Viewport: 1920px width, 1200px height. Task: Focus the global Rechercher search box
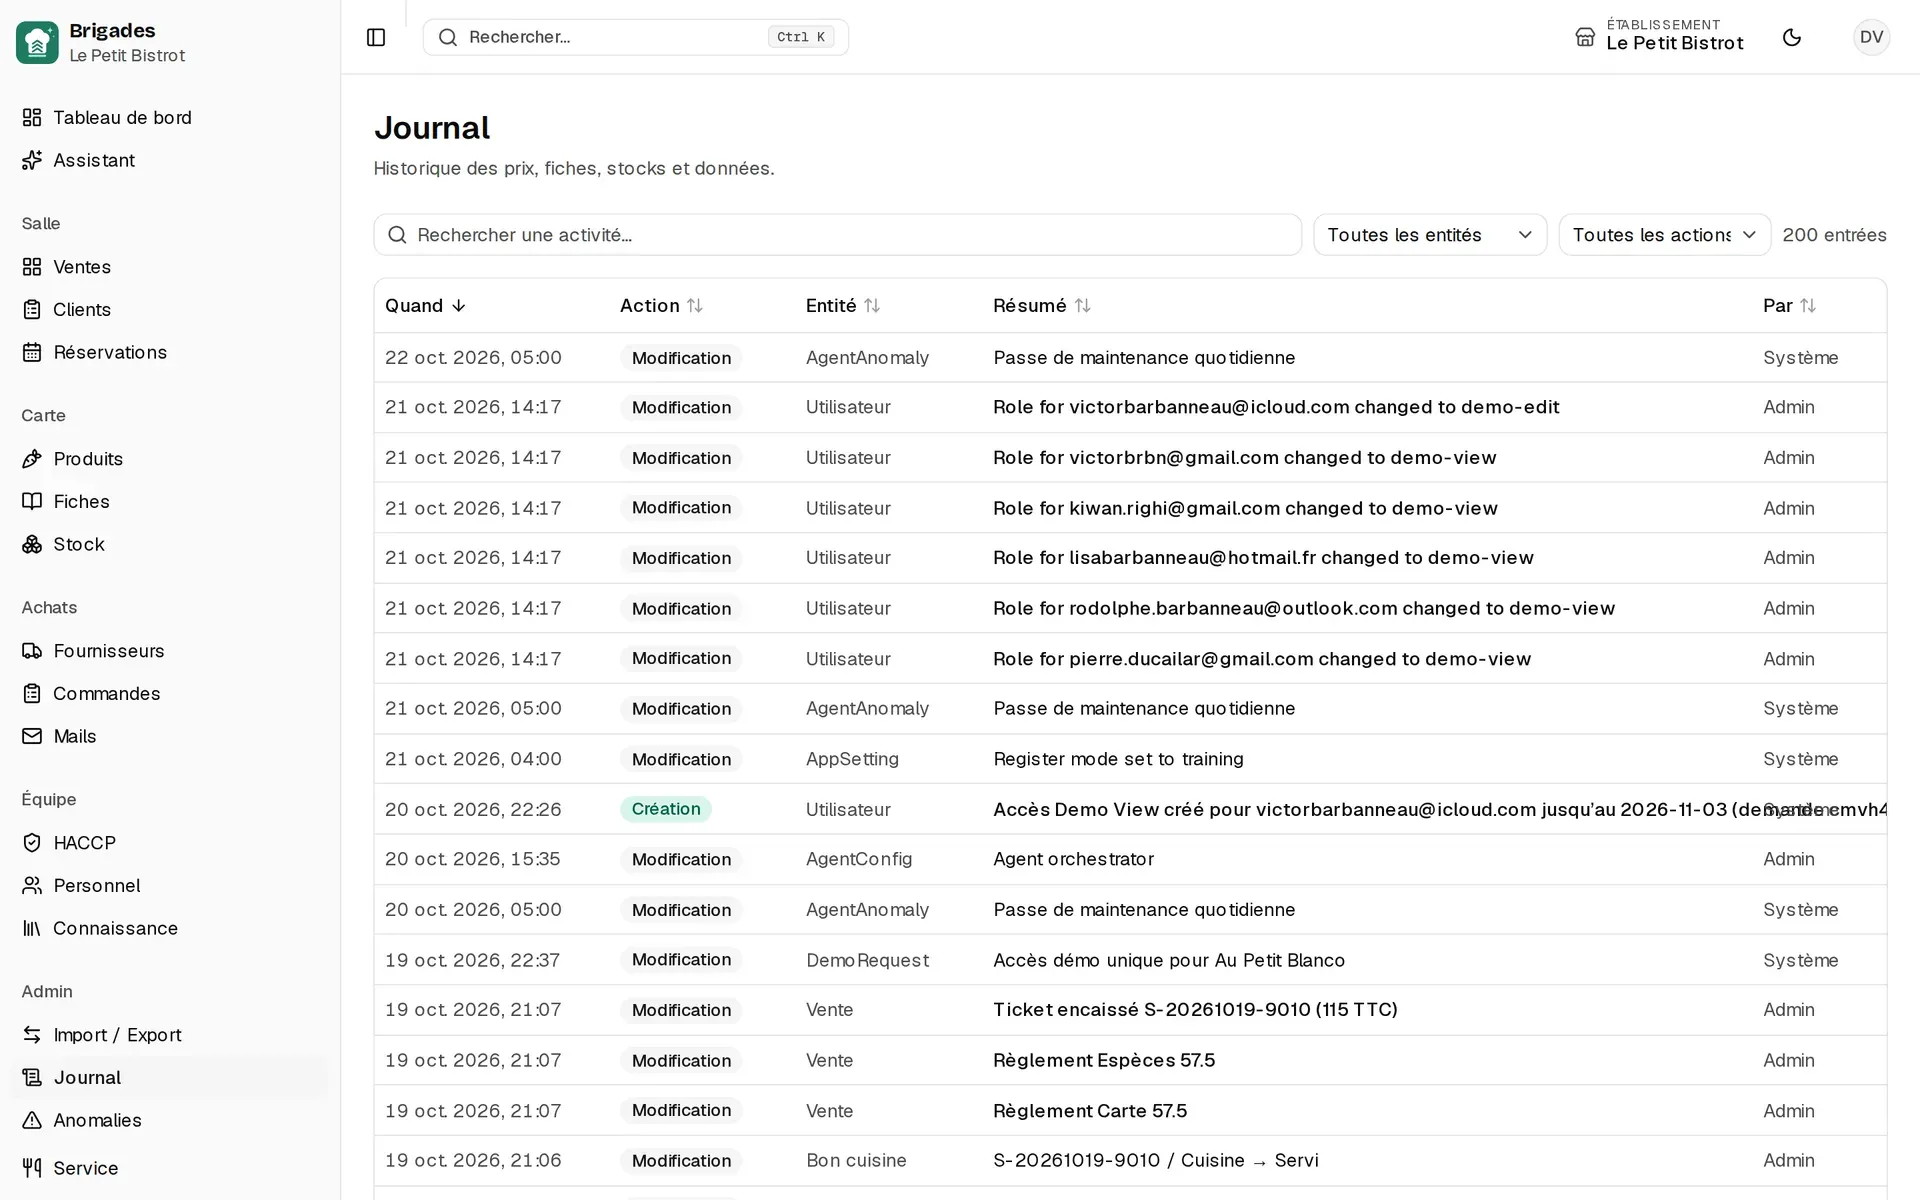[x=636, y=37]
